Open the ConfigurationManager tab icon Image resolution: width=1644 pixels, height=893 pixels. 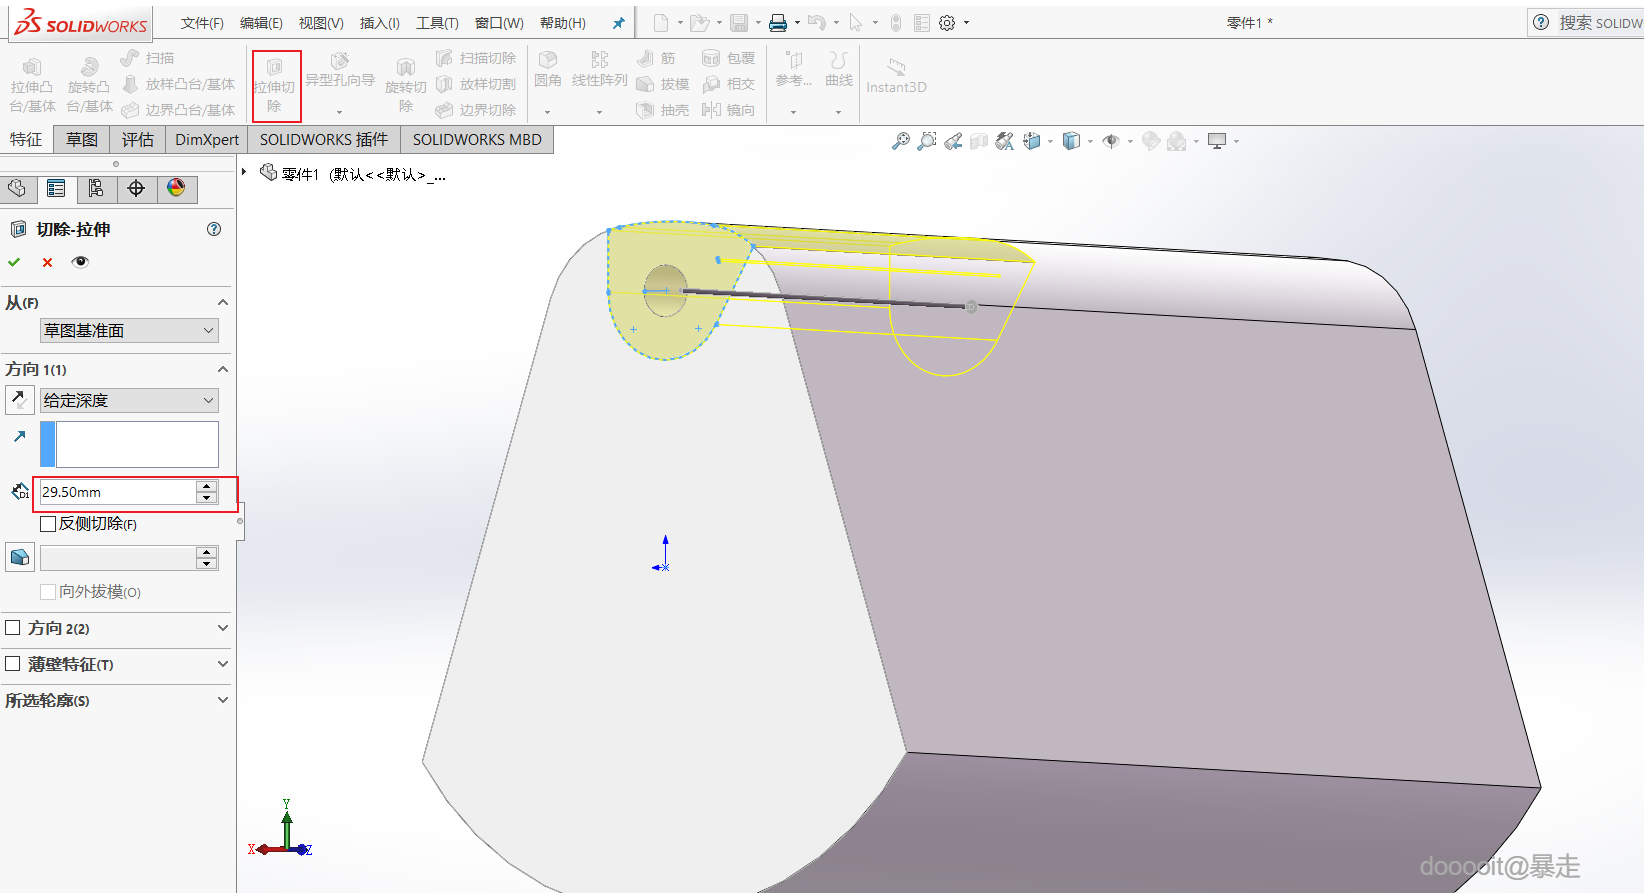click(96, 189)
